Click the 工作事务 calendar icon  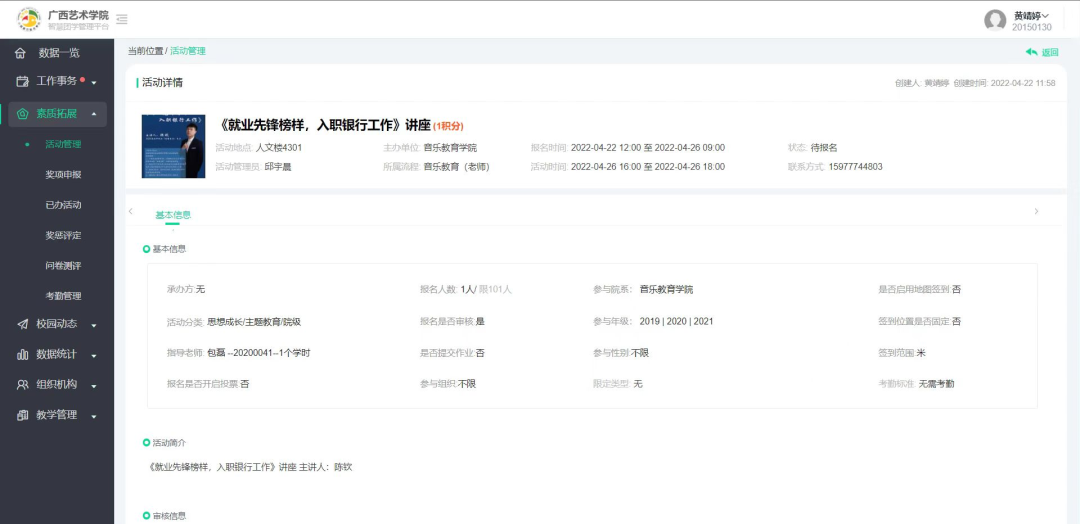(22, 81)
